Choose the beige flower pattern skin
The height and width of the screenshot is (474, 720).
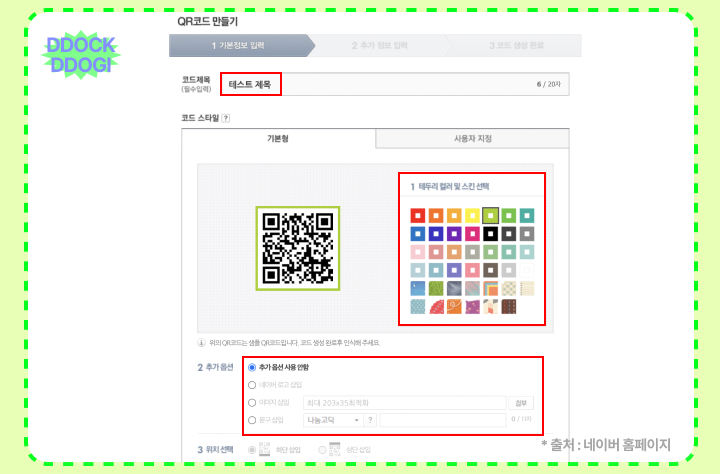(x=508, y=288)
